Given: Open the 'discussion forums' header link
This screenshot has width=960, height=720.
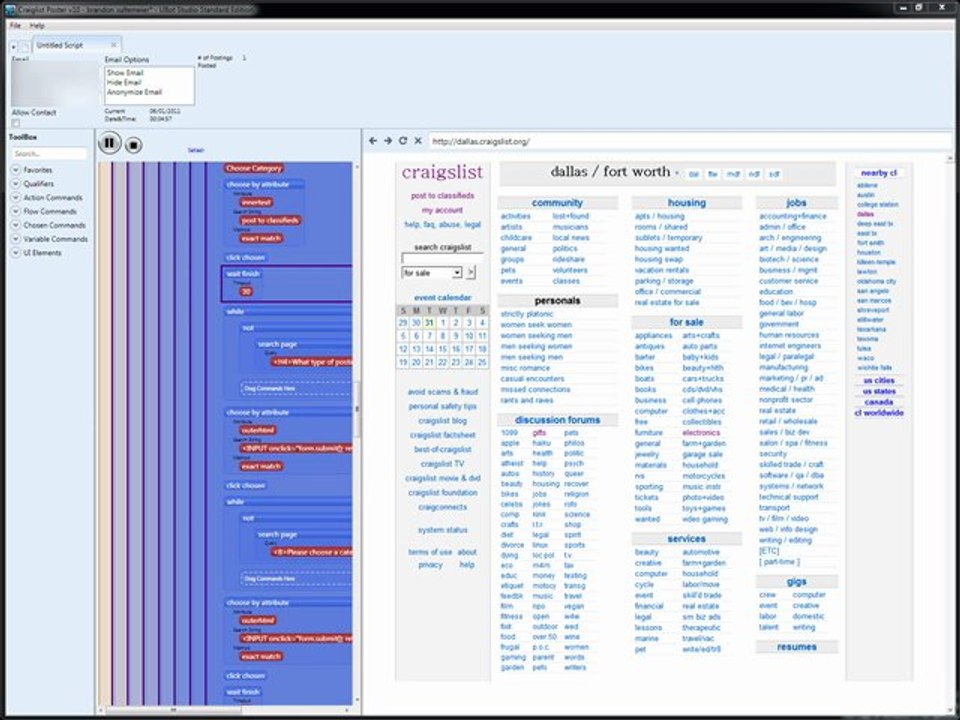Looking at the screenshot, I should tap(557, 419).
